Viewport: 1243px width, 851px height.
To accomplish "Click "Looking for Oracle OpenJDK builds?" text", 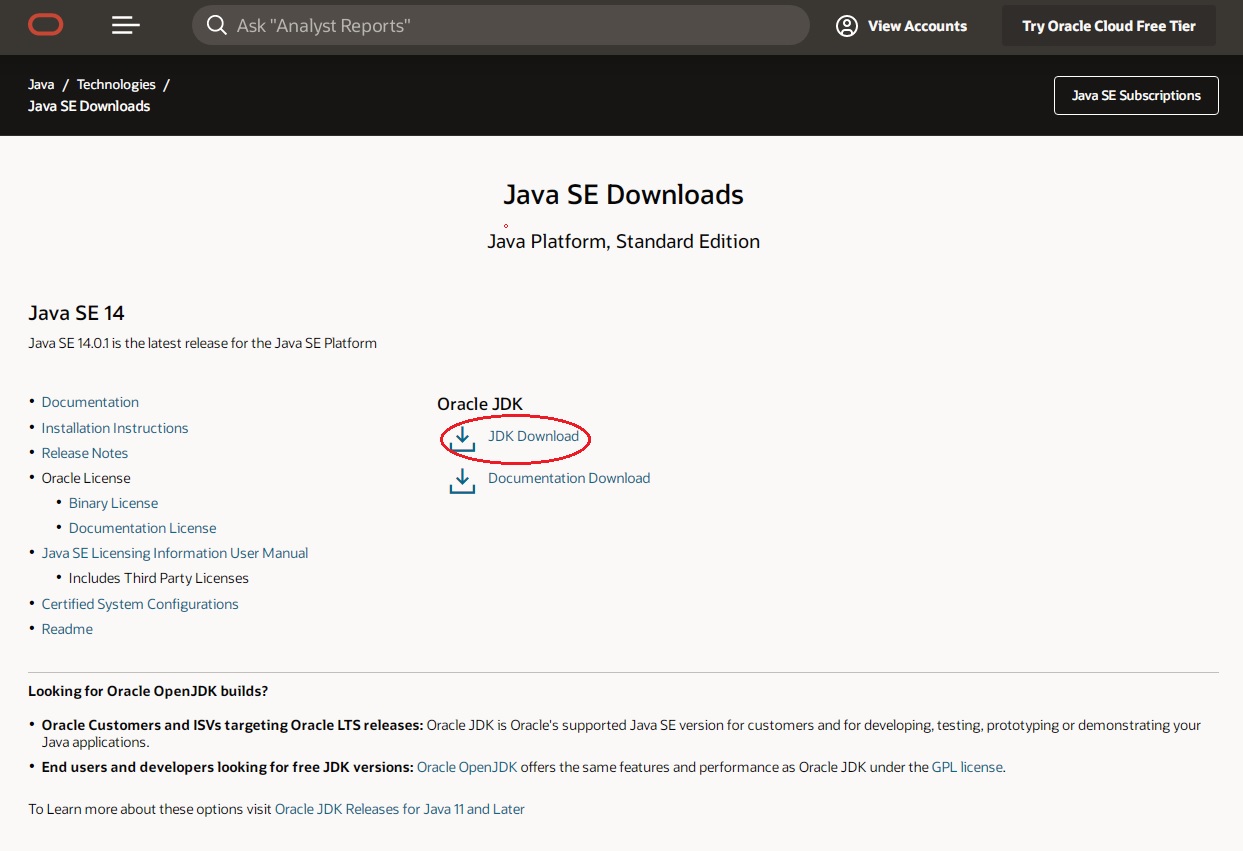I will tap(148, 691).
